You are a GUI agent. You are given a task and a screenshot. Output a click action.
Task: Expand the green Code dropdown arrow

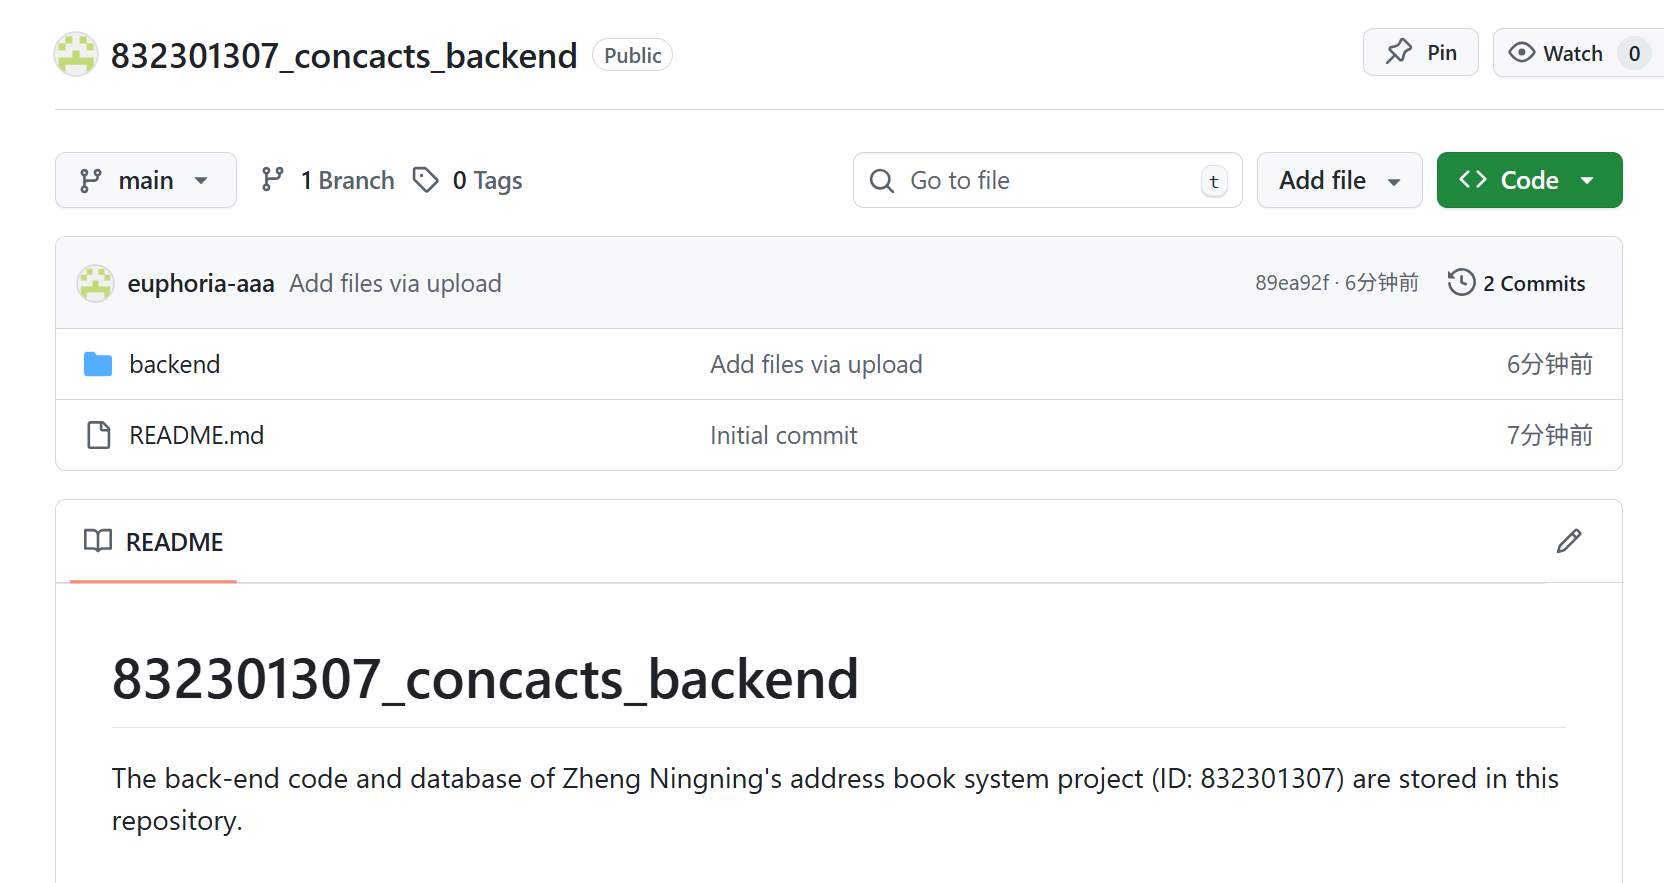point(1588,180)
